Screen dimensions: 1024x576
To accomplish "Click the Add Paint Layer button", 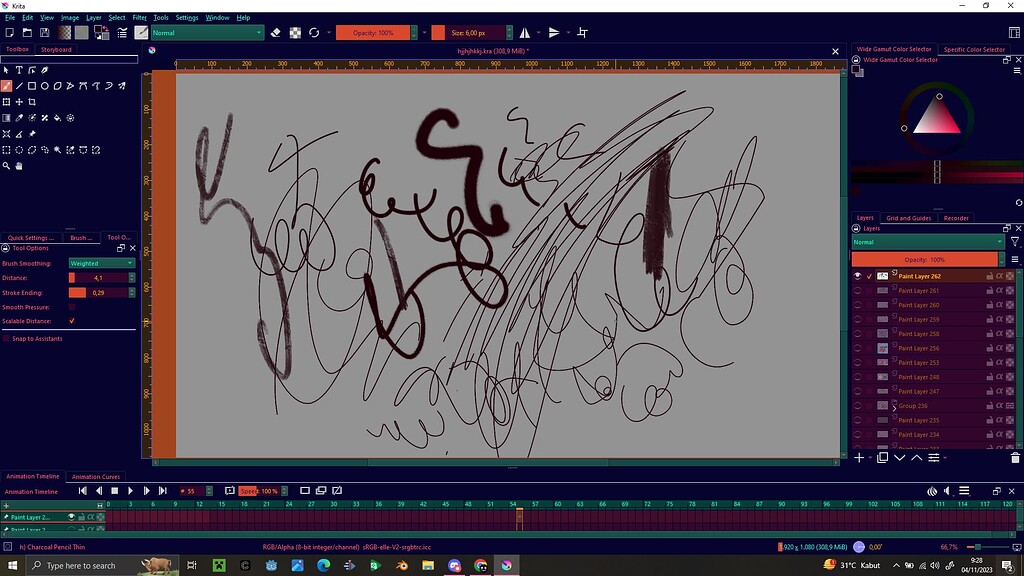I will point(858,457).
